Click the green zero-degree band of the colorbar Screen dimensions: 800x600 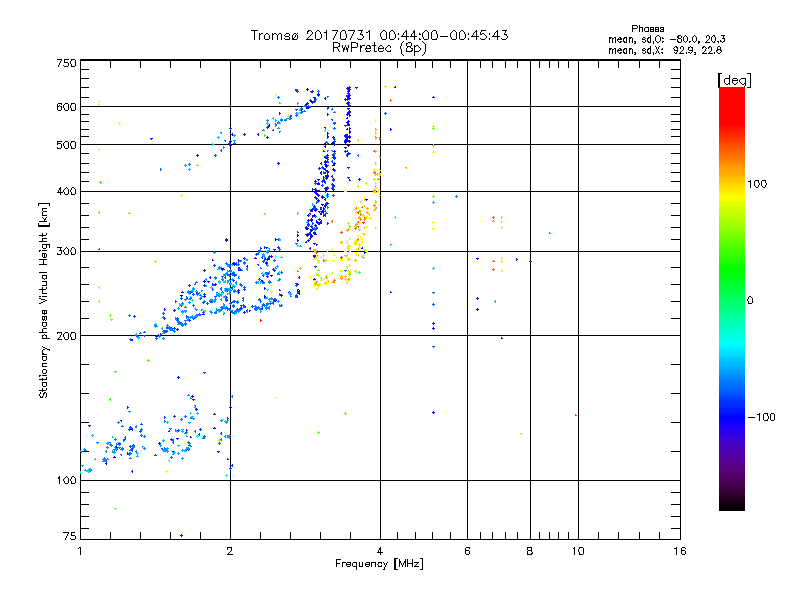[x=732, y=301]
